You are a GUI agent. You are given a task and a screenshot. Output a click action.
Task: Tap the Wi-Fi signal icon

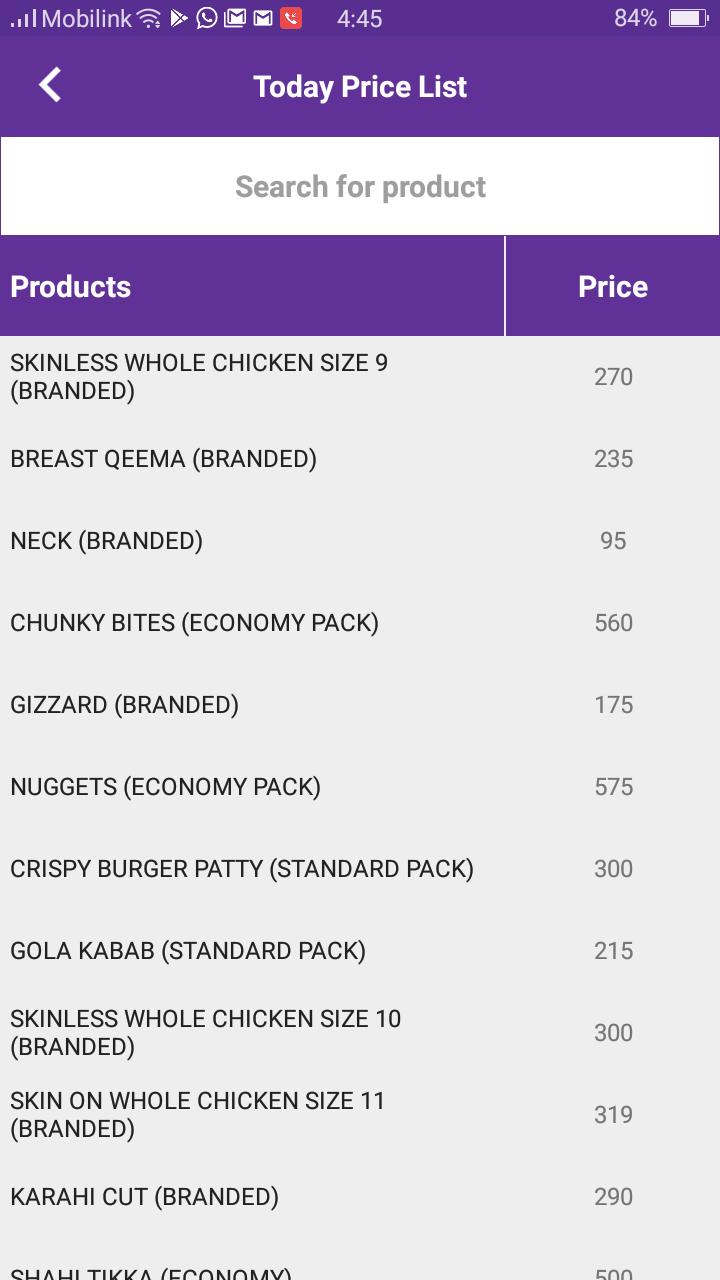149,18
